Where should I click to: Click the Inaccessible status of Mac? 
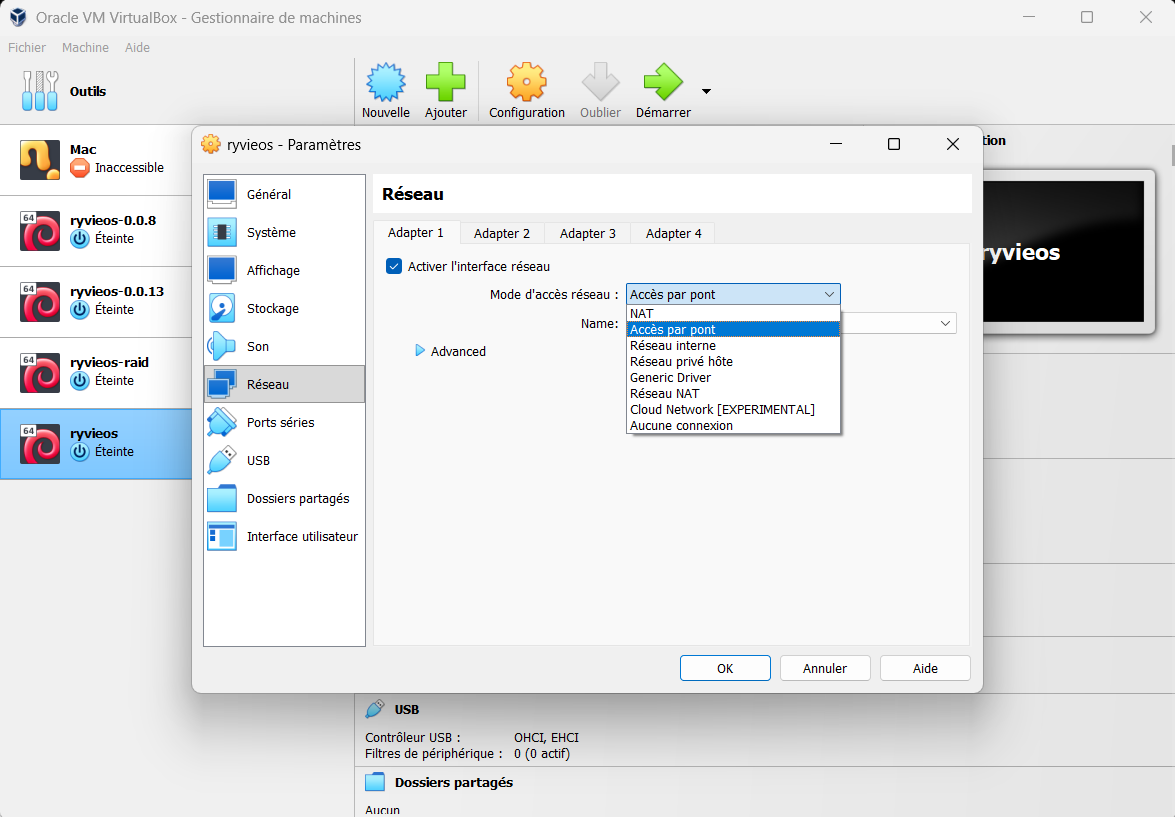129,167
